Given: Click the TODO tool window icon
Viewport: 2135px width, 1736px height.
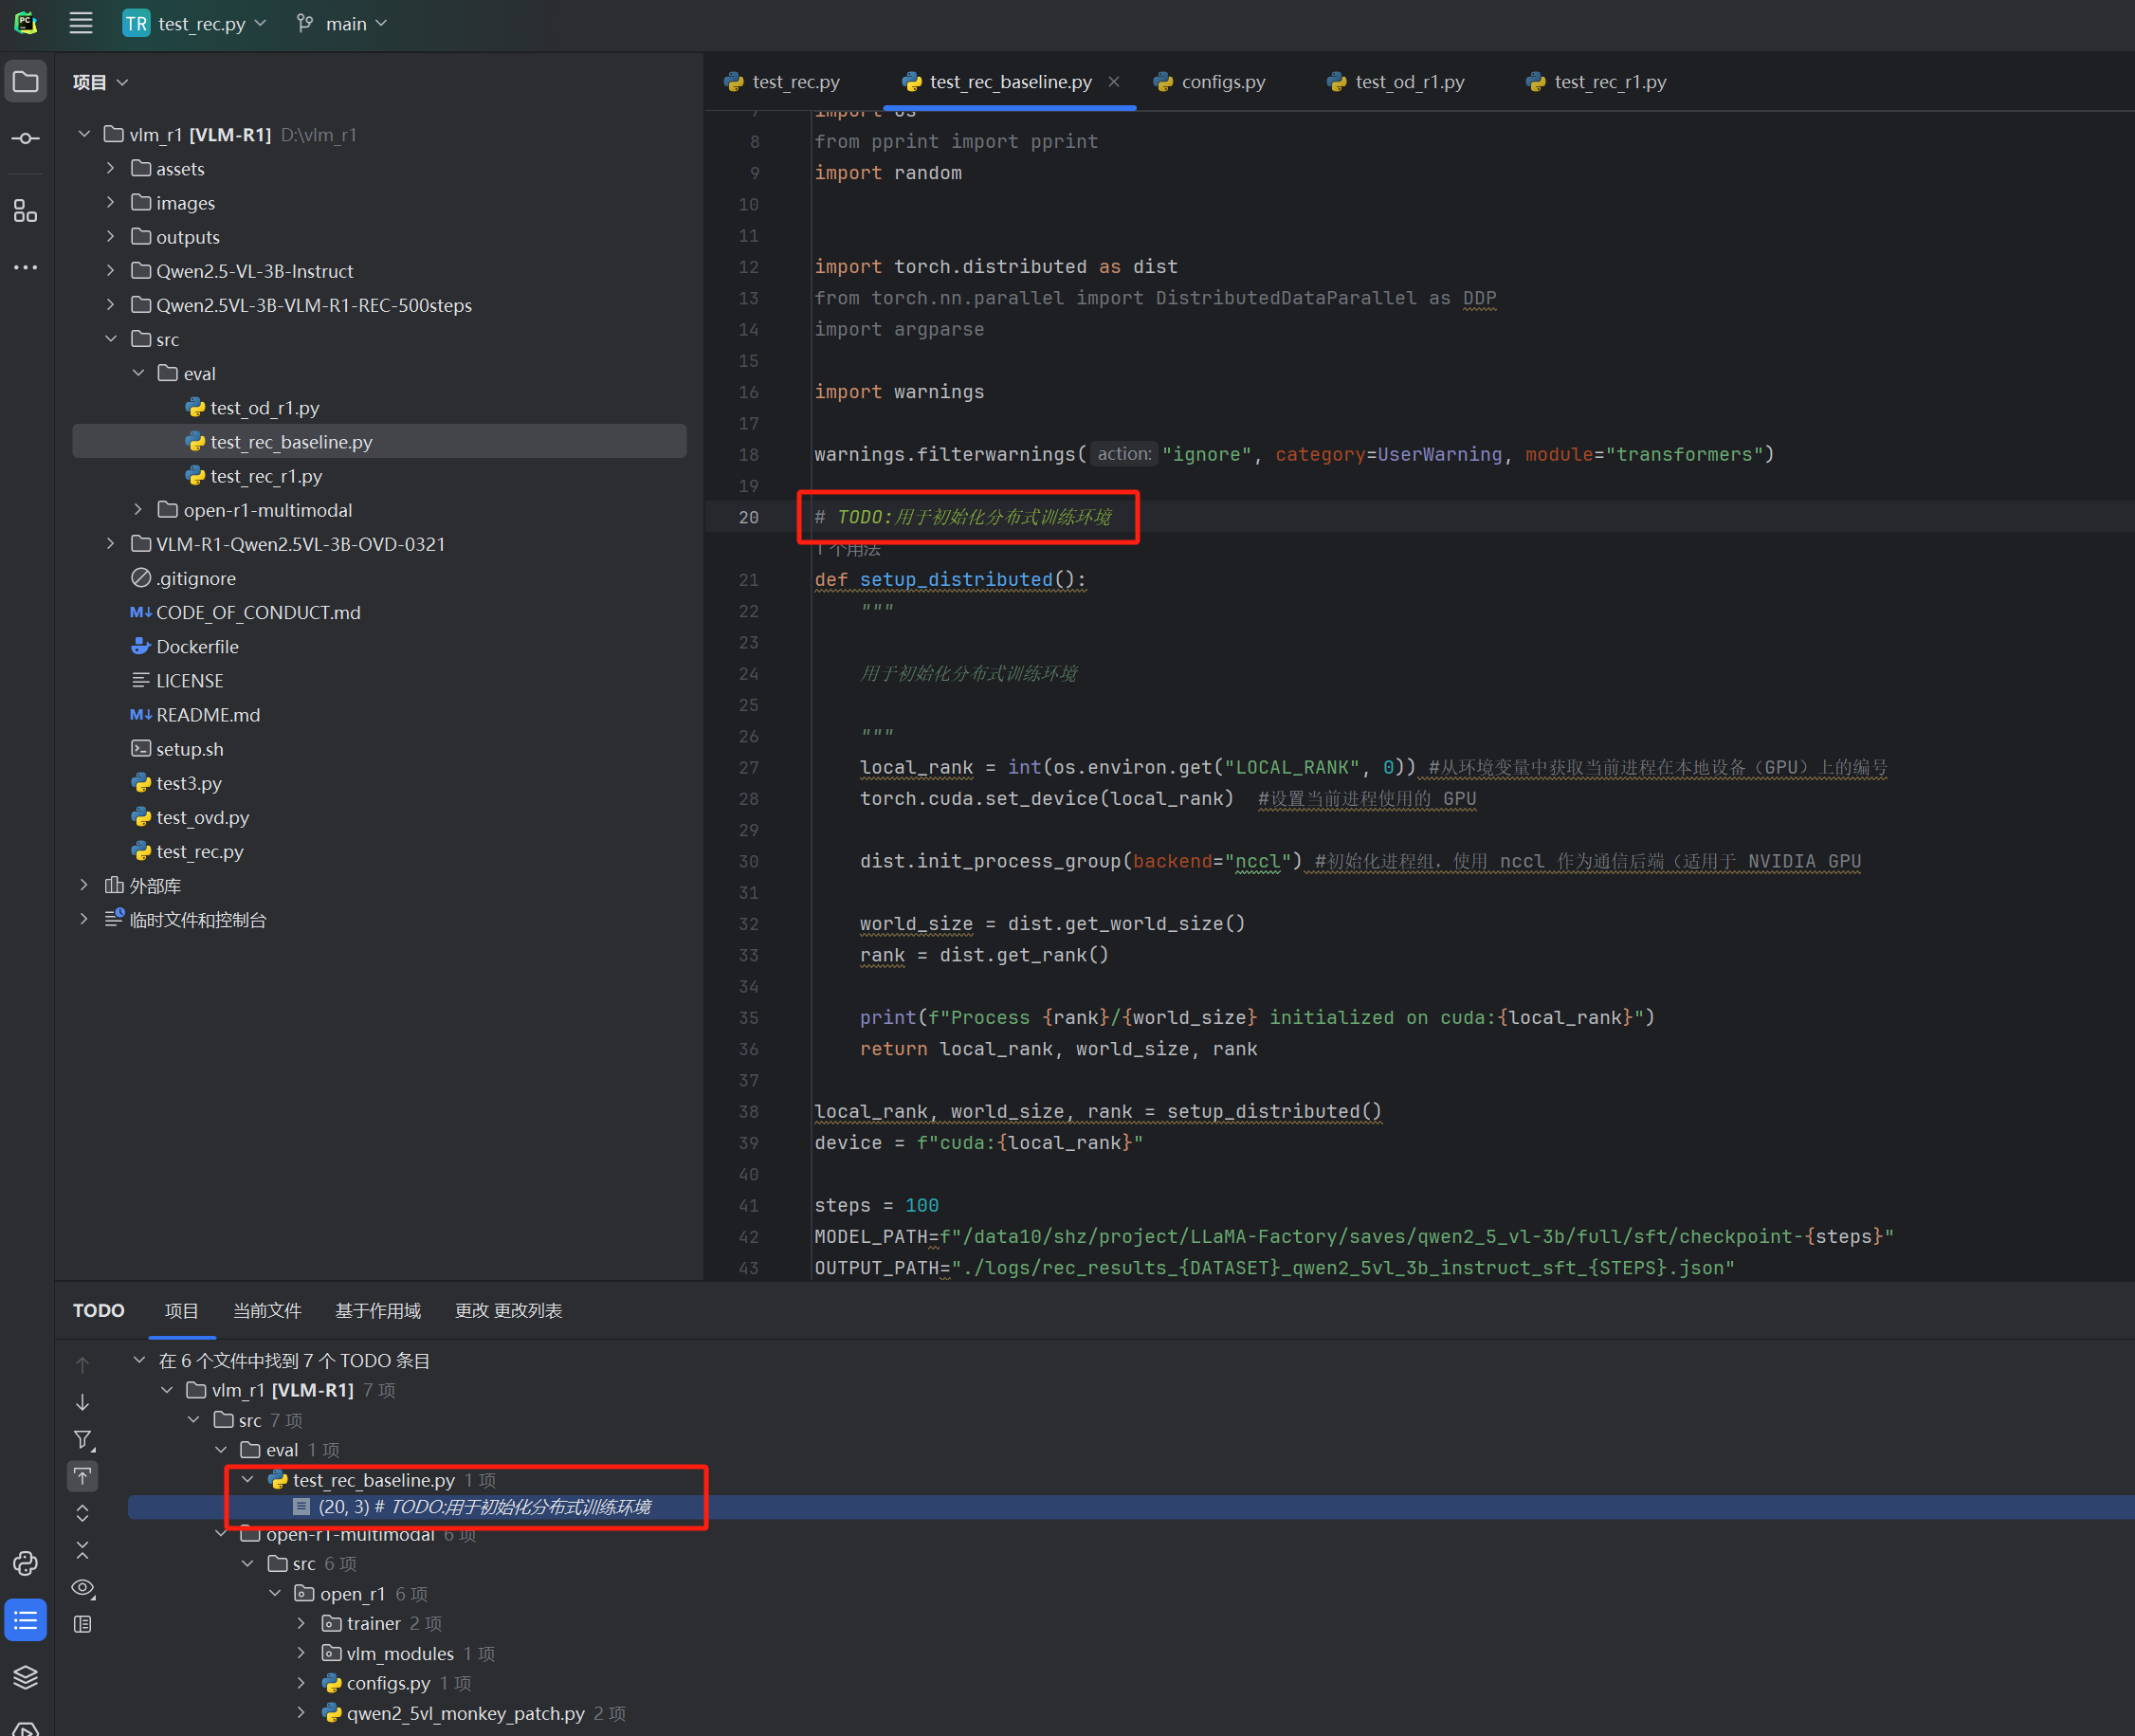Looking at the screenshot, I should point(26,1621).
